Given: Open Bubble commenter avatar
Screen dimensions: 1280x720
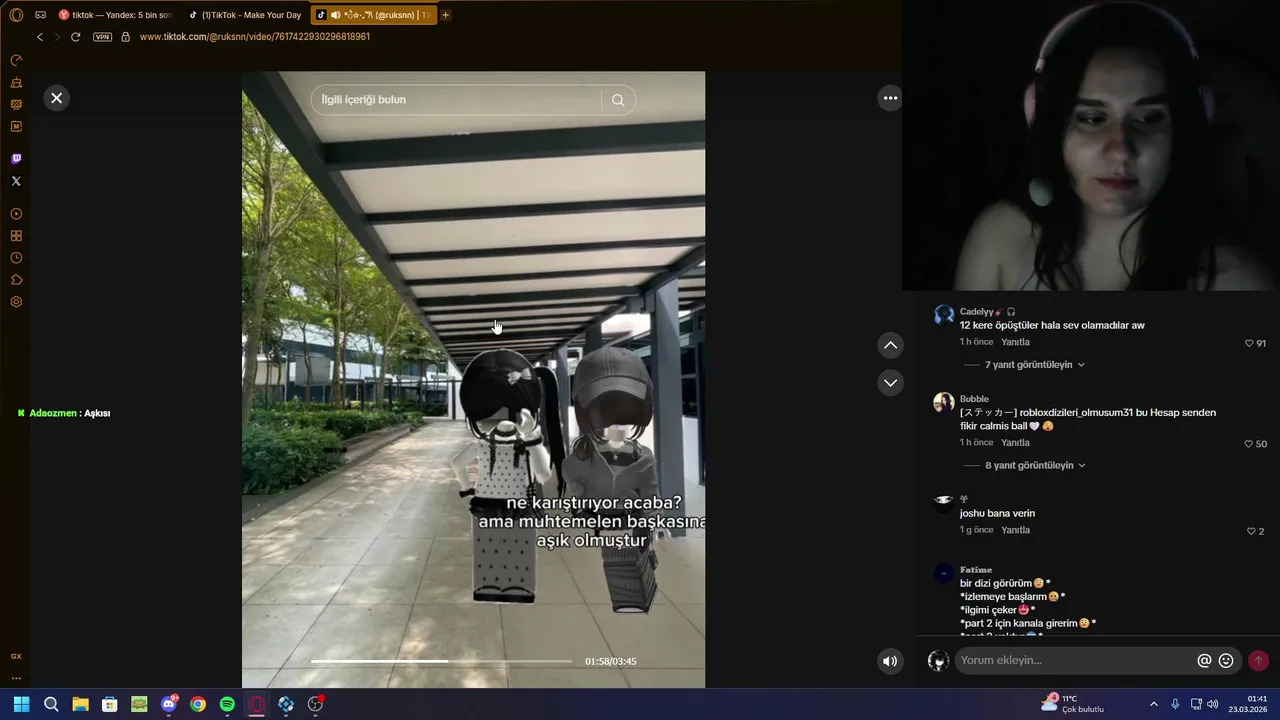Looking at the screenshot, I should 944,402.
